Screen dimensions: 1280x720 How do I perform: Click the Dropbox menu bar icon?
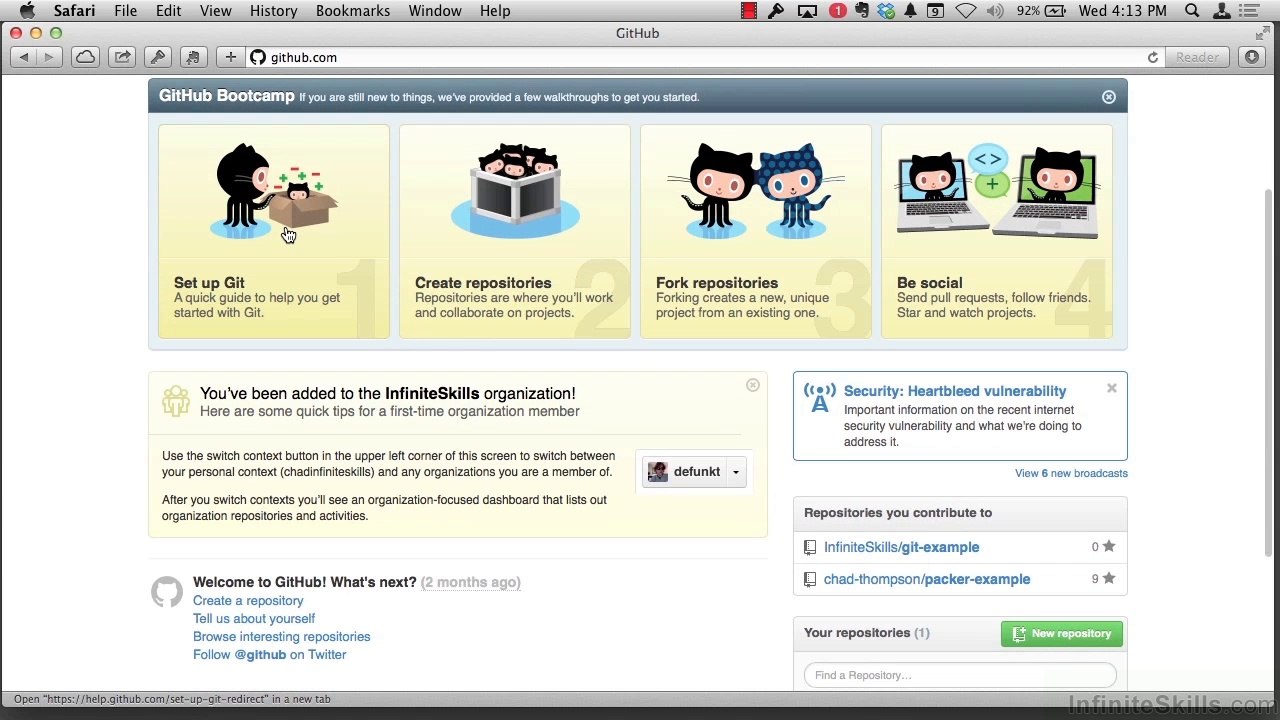click(x=886, y=11)
